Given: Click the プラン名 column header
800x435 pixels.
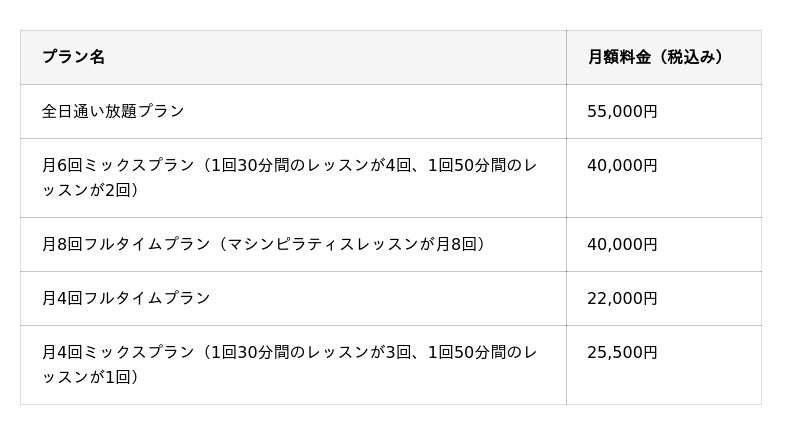Looking at the screenshot, I should pos(73,57).
